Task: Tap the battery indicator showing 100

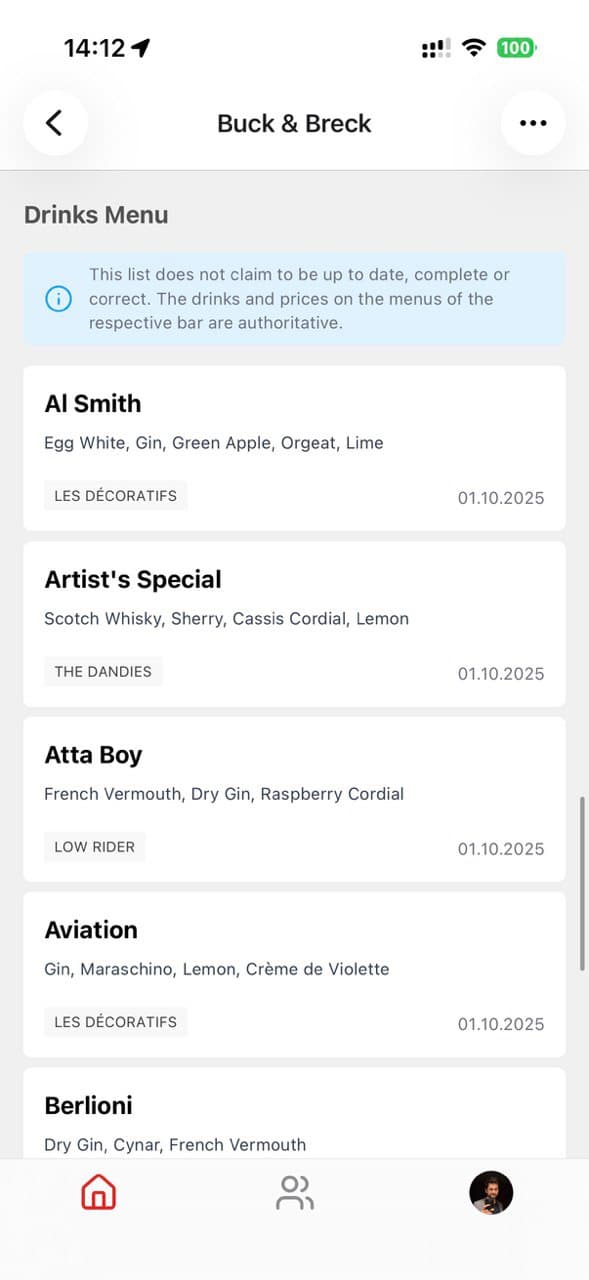Action: (x=516, y=46)
